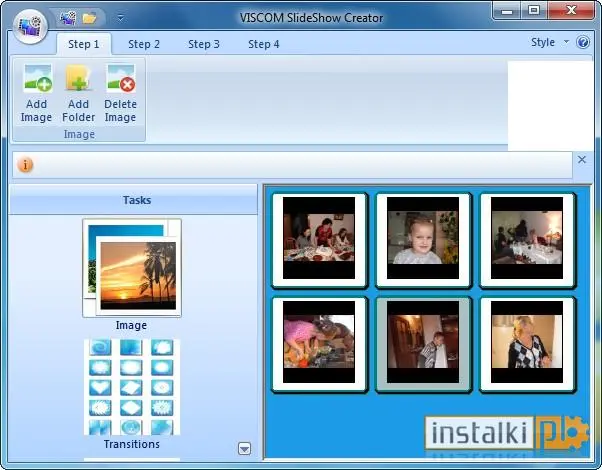Switch to the Step 3 tab

(x=204, y=44)
